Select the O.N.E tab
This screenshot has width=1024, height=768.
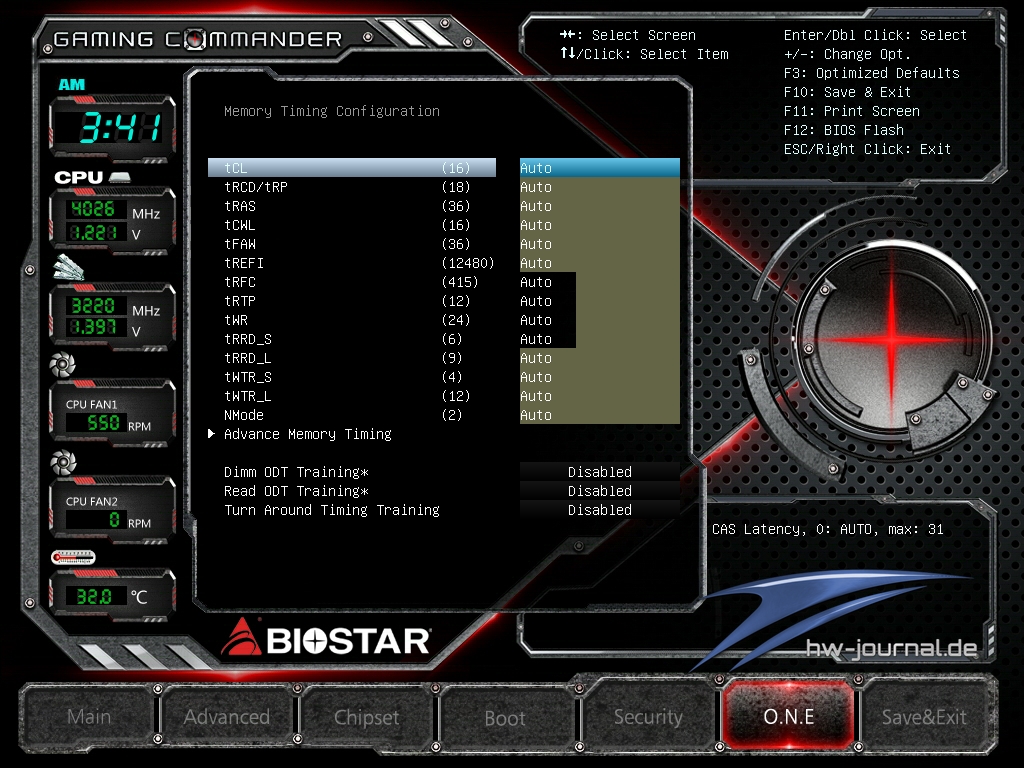788,716
